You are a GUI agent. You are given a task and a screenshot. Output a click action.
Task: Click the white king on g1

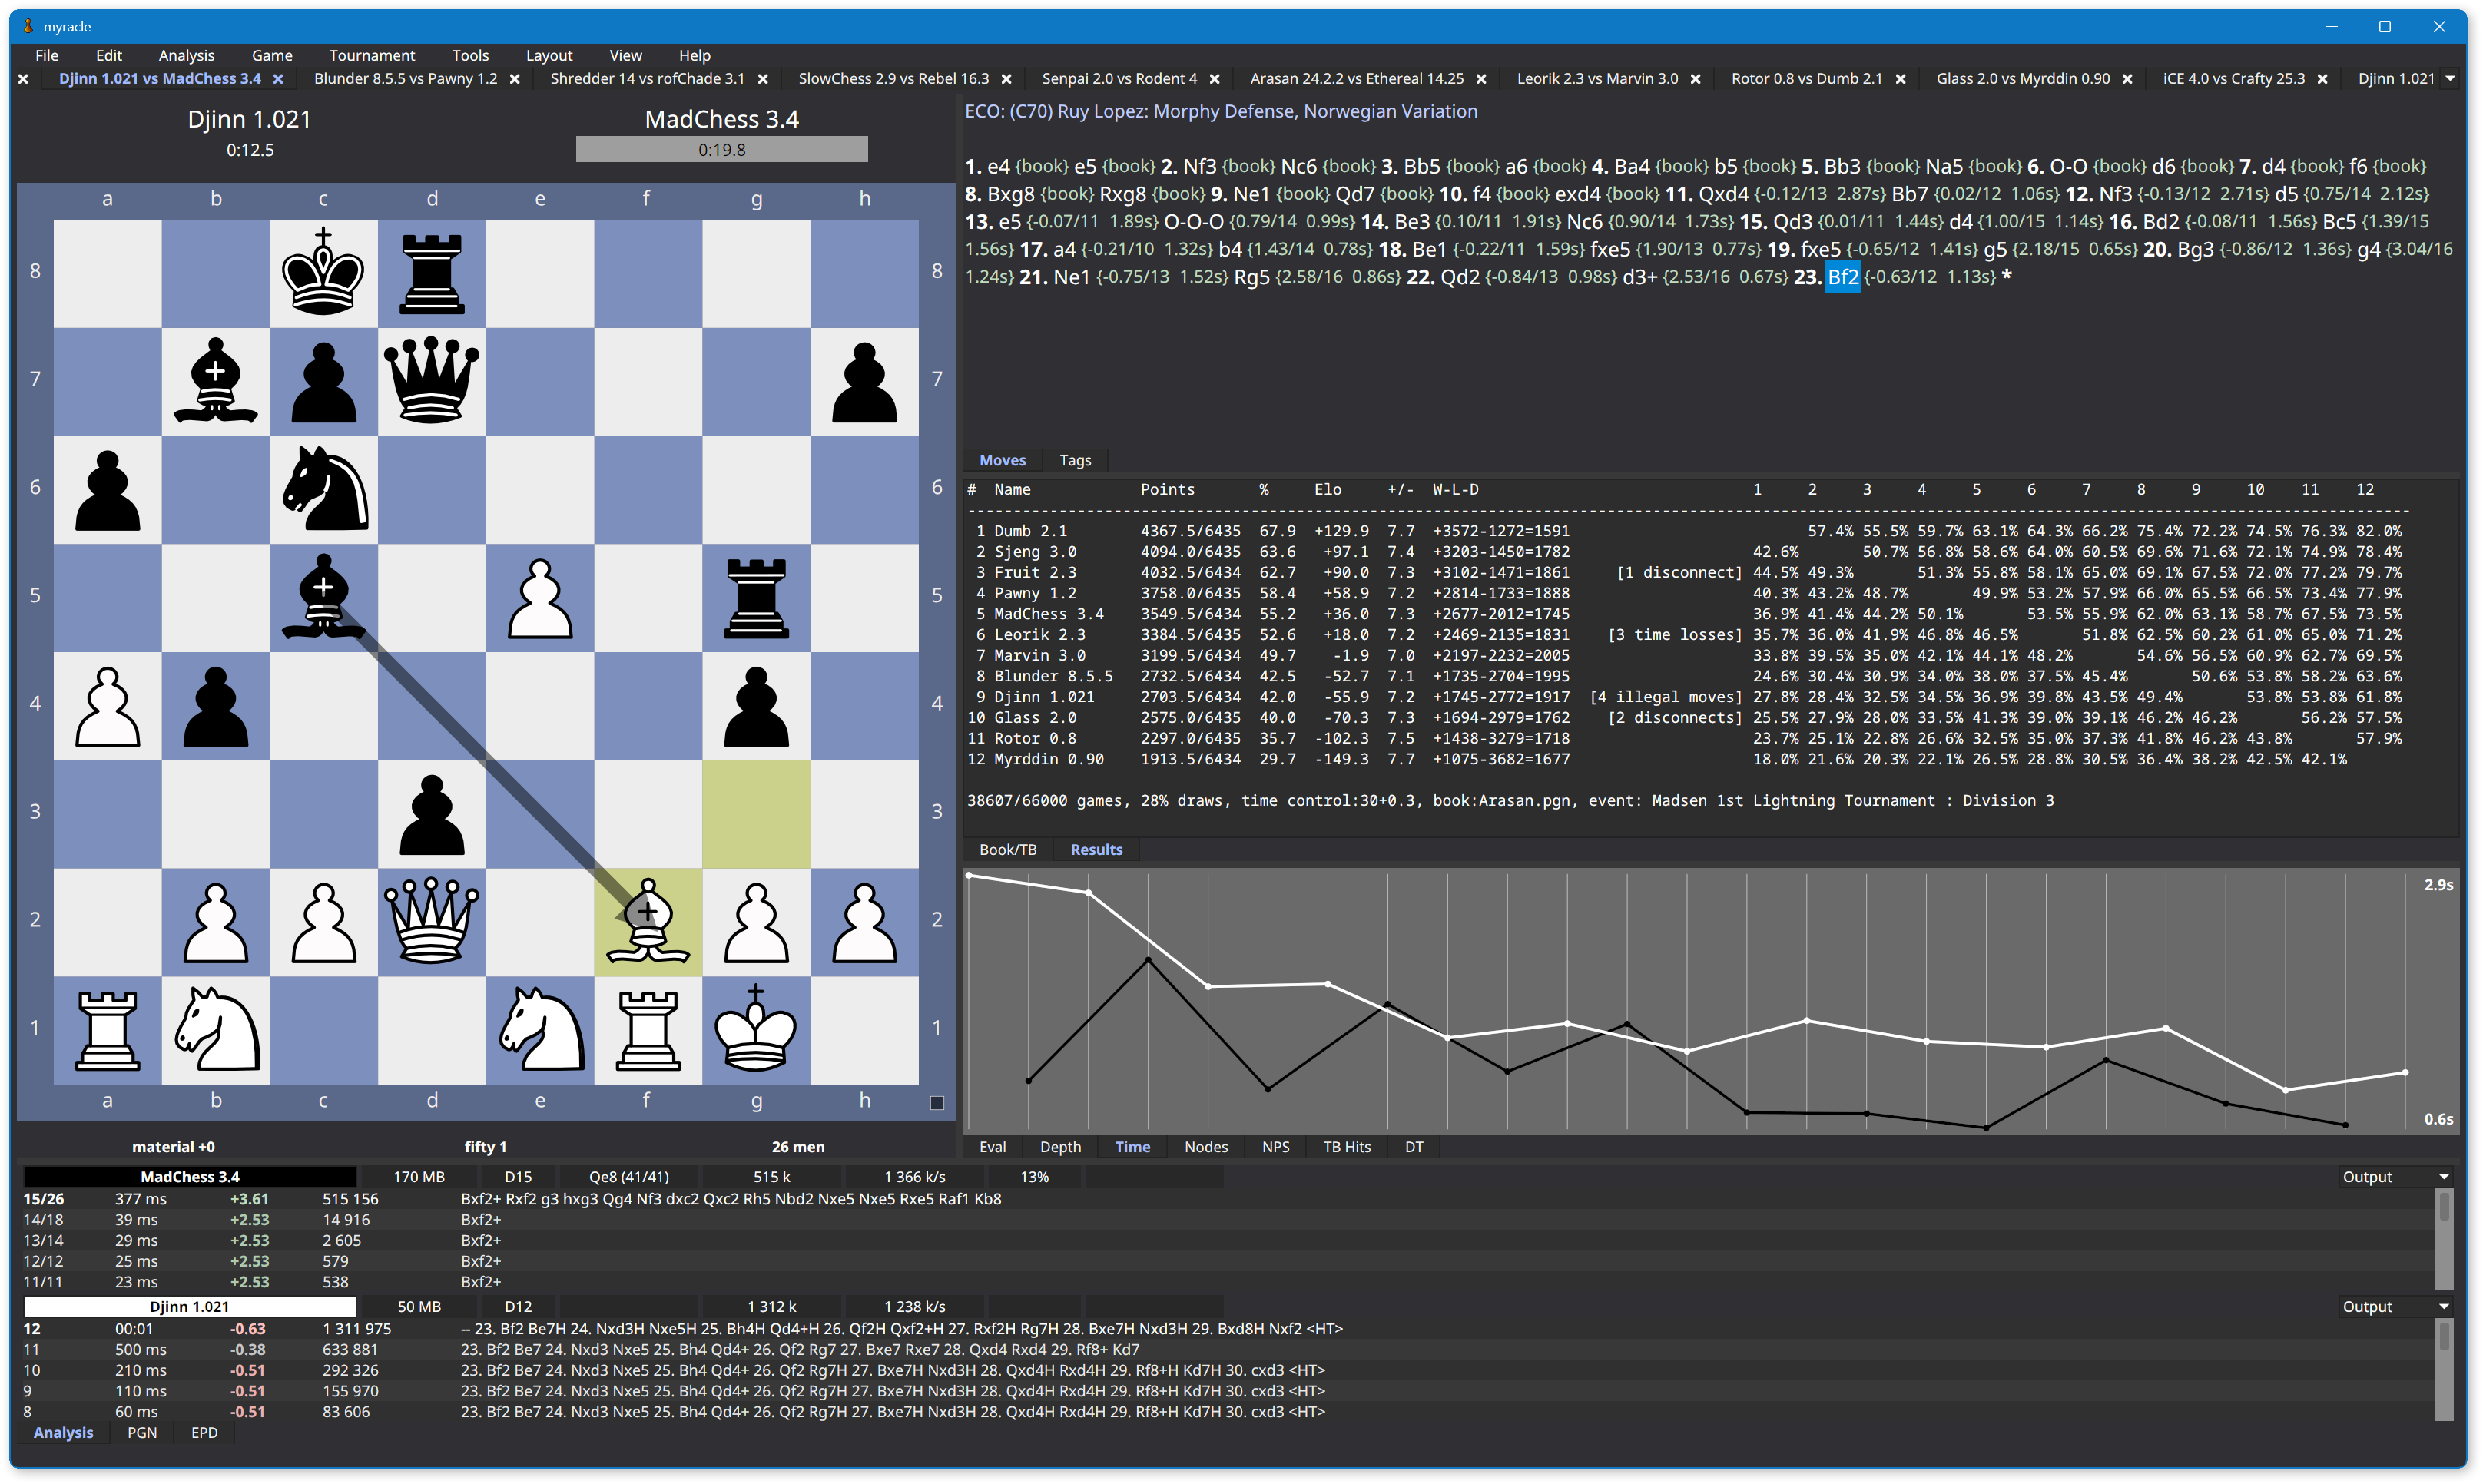(x=756, y=1030)
